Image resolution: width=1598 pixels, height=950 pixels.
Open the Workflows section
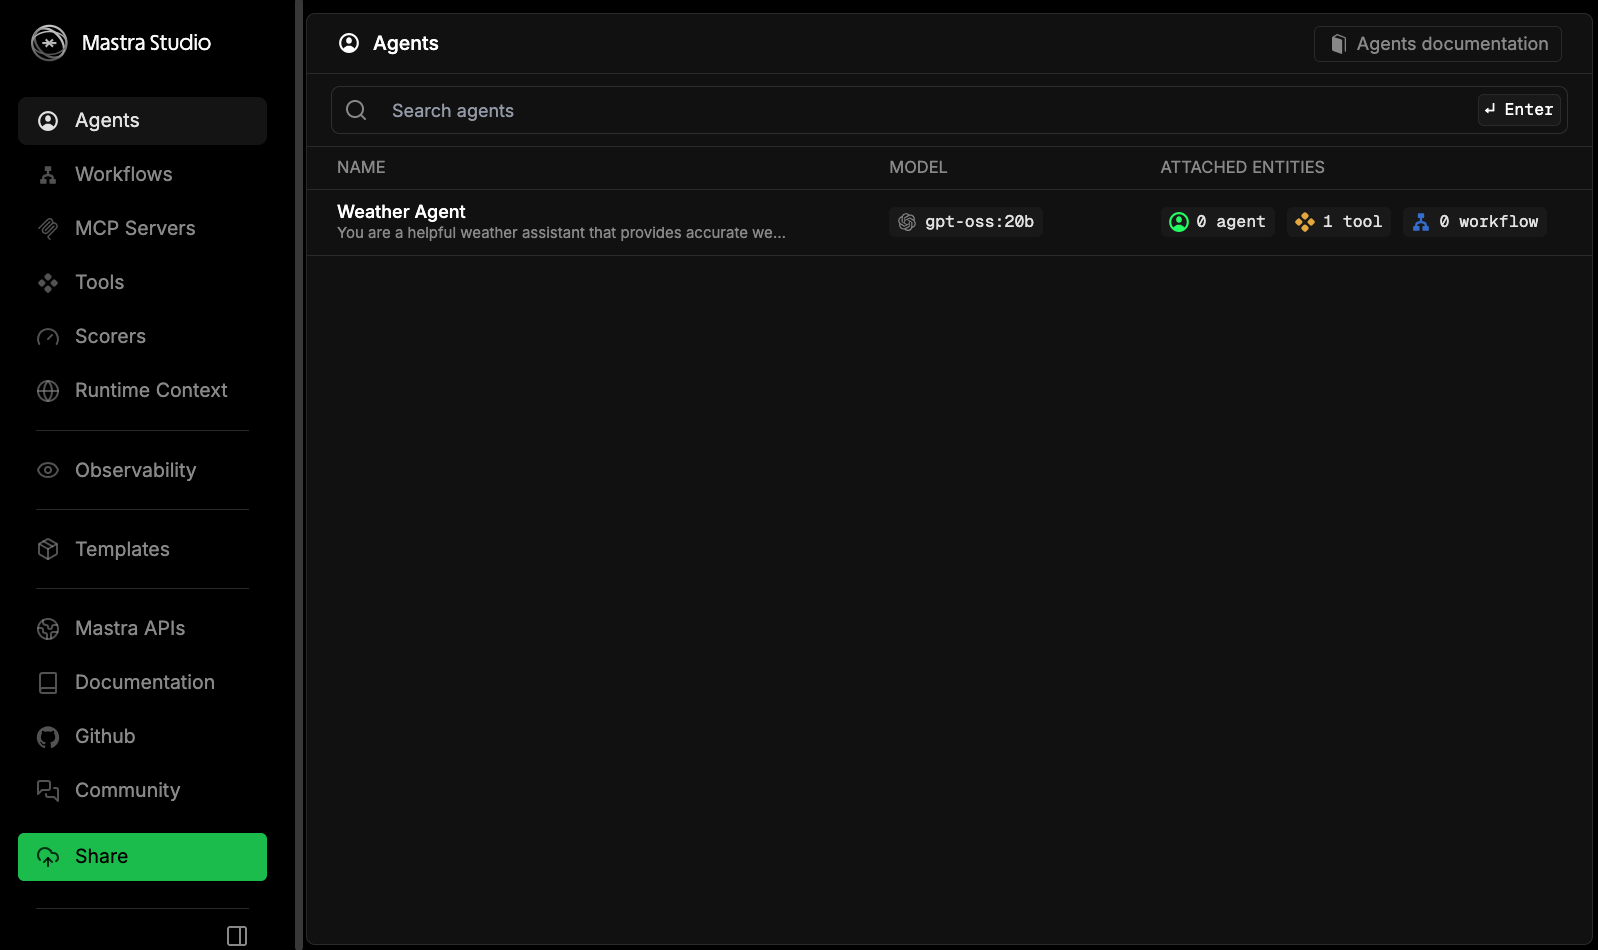tap(142, 175)
